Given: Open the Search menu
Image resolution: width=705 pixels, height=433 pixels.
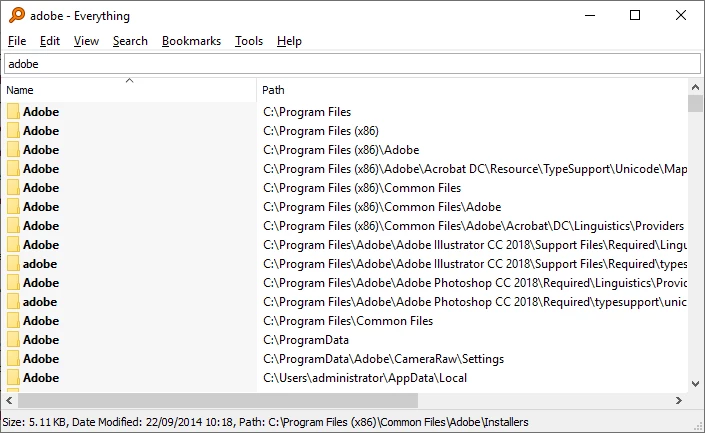Looking at the screenshot, I should 130,41.
